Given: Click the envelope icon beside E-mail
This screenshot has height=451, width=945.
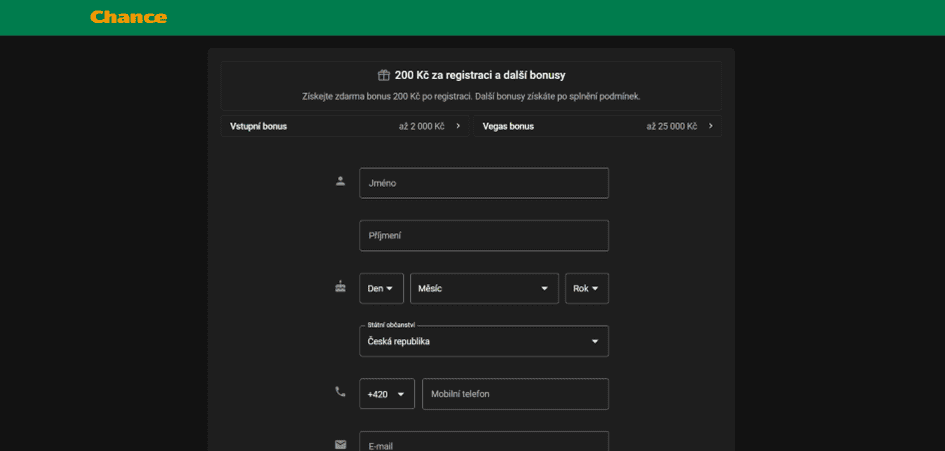Looking at the screenshot, I should 341,444.
